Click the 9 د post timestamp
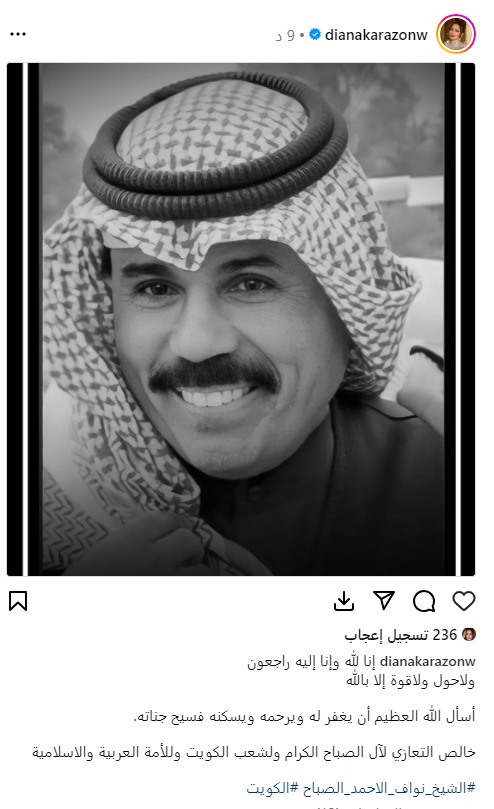Viewport: 494px width, 809px height. tap(285, 35)
